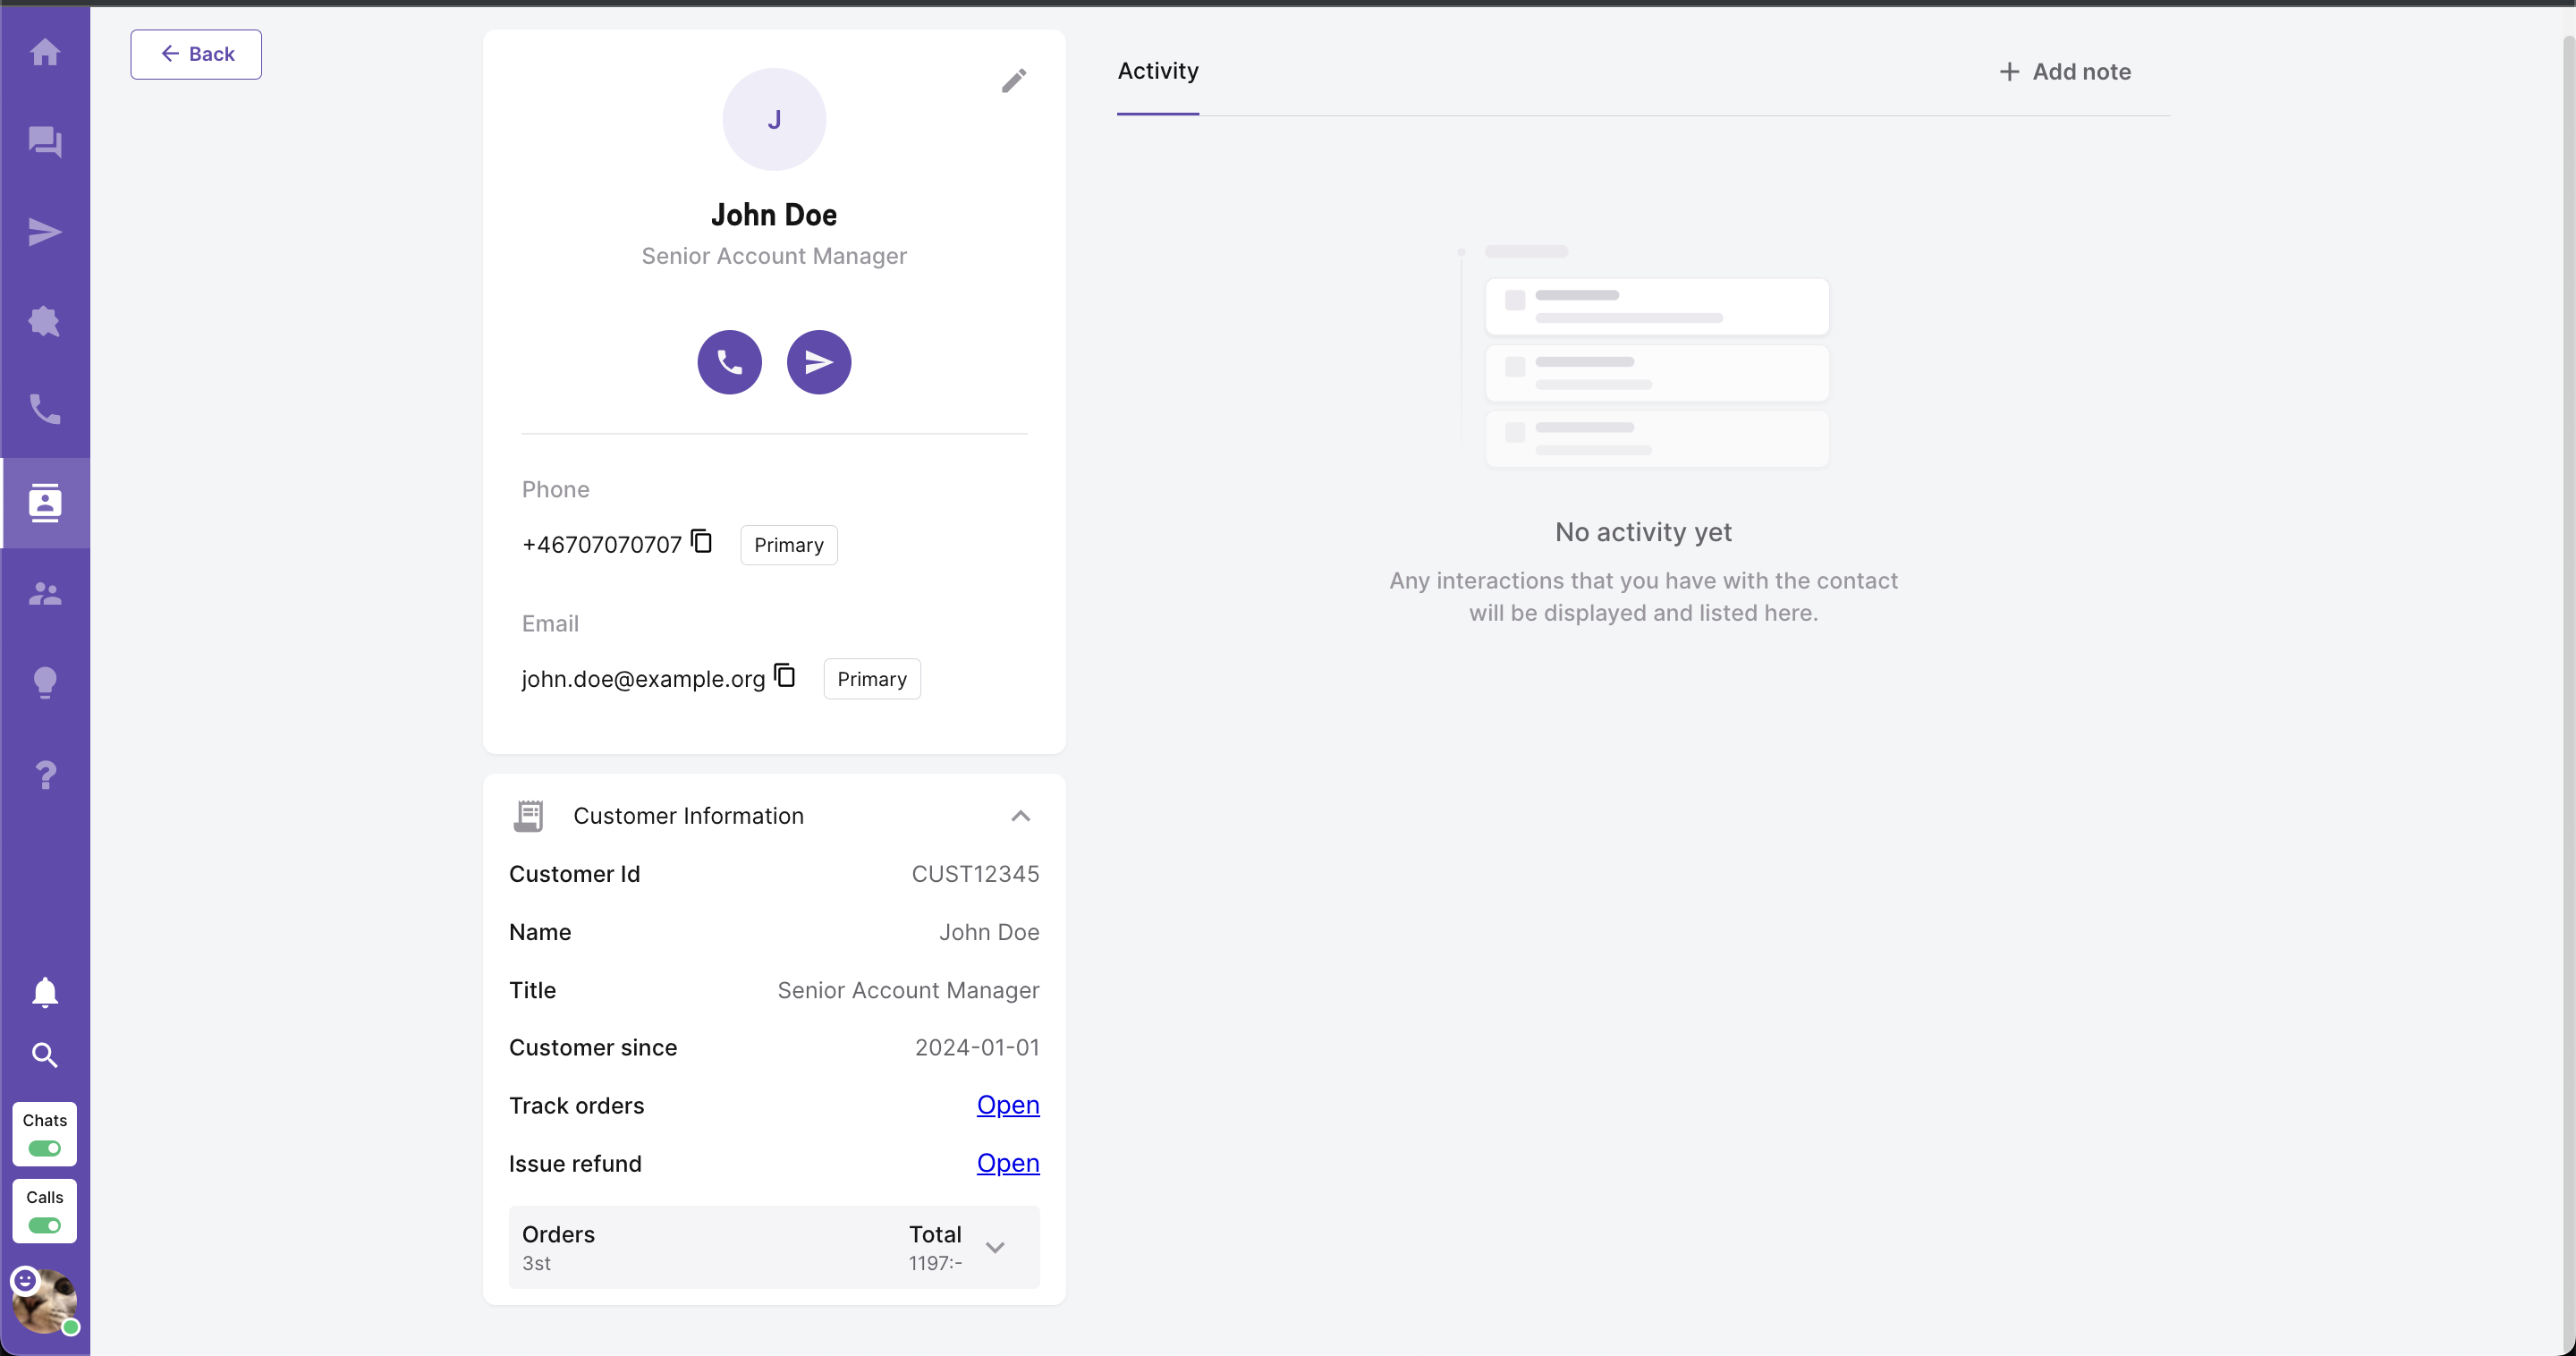Click the Help question mark icon in sidebar
Image resolution: width=2576 pixels, height=1356 pixels.
pyautogui.click(x=46, y=776)
